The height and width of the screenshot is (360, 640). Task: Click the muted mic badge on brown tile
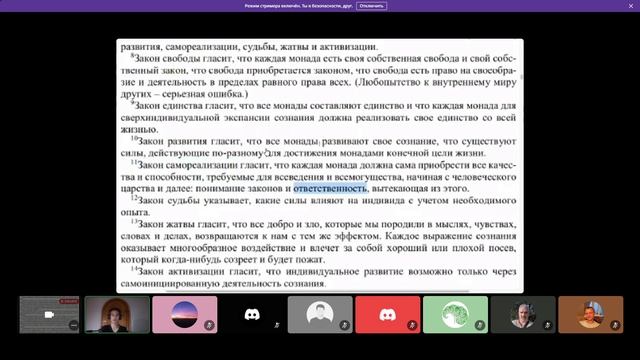[615, 325]
